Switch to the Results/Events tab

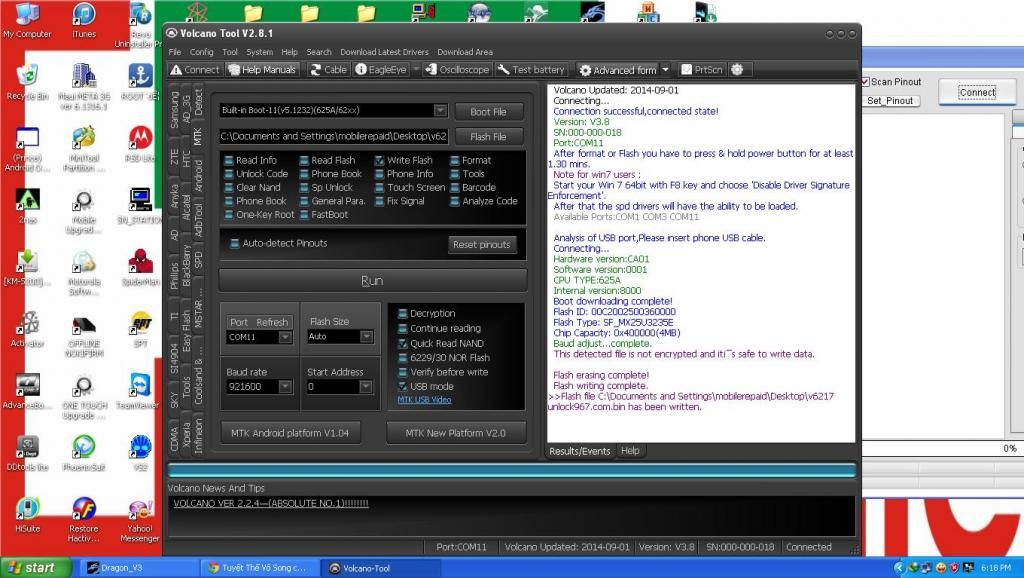pyautogui.click(x=579, y=451)
